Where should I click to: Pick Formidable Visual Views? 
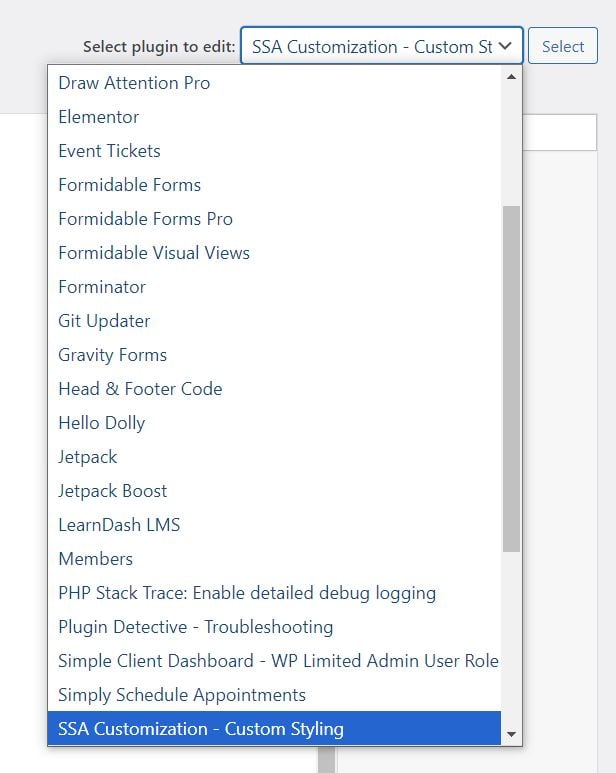[x=274, y=253]
